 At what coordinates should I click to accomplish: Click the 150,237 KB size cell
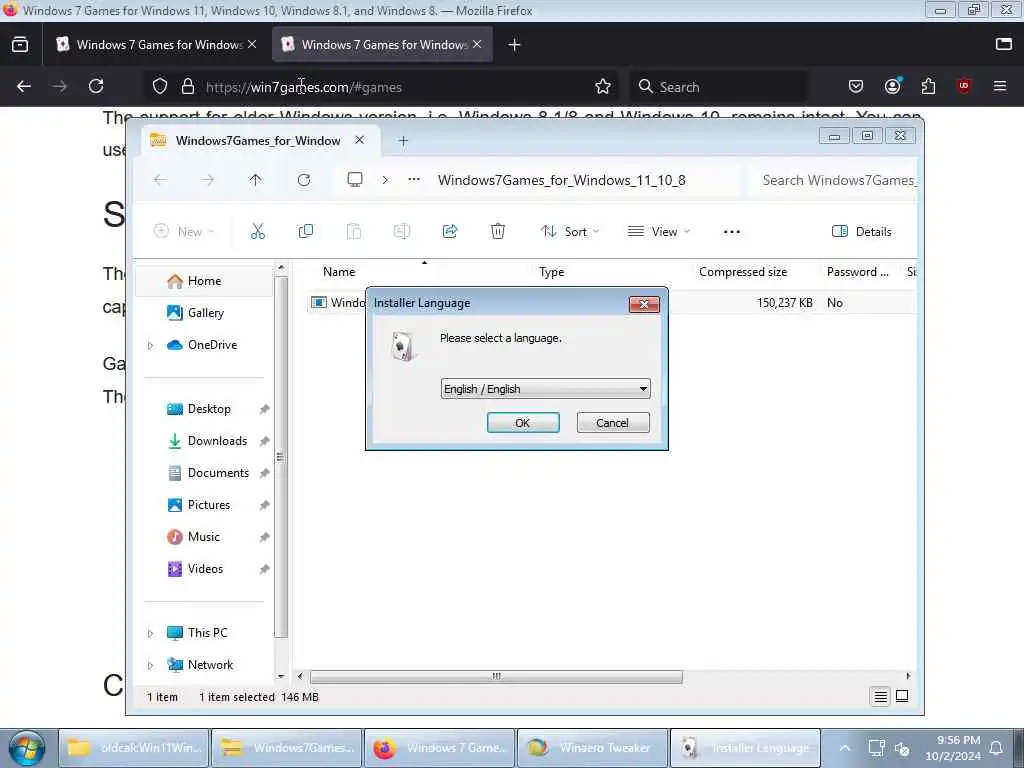click(784, 302)
